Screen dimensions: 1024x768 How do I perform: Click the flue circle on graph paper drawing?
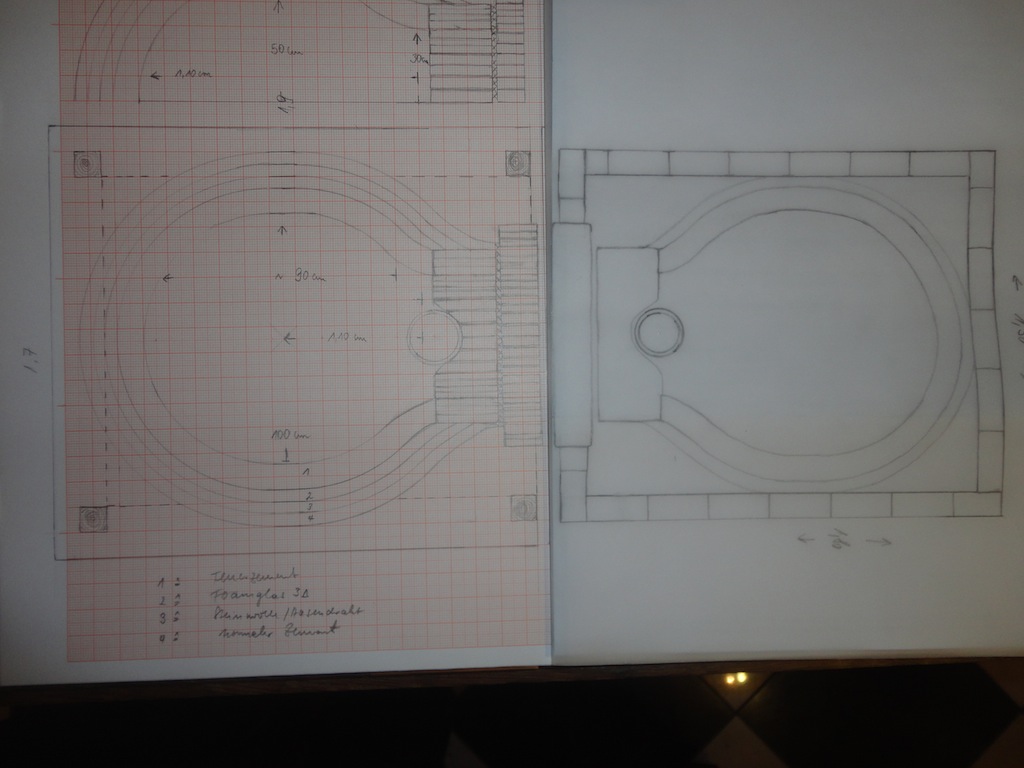point(435,336)
